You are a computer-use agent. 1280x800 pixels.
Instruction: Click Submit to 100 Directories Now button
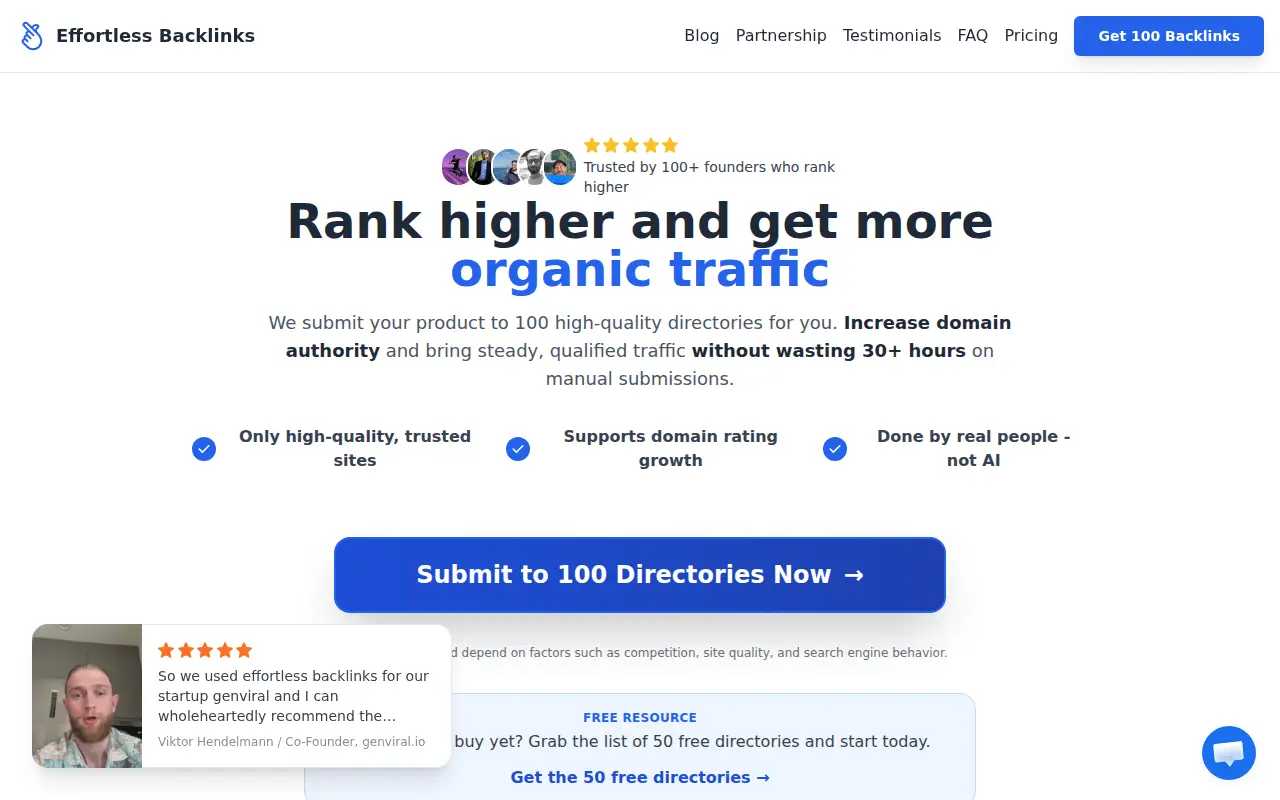pos(640,575)
